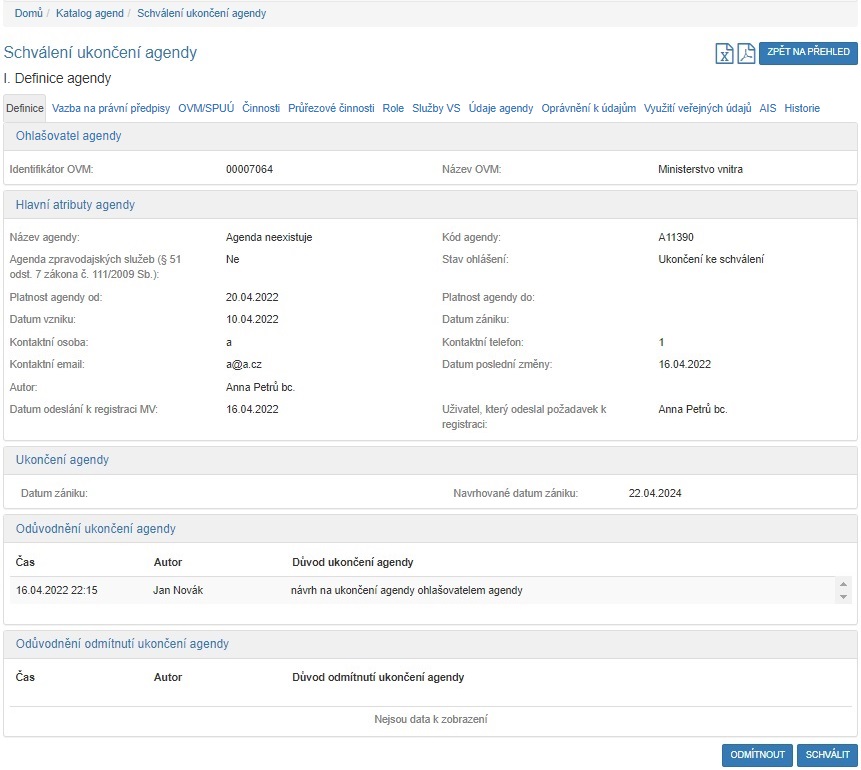Select the Role tab
861x770 pixels.
click(x=393, y=108)
